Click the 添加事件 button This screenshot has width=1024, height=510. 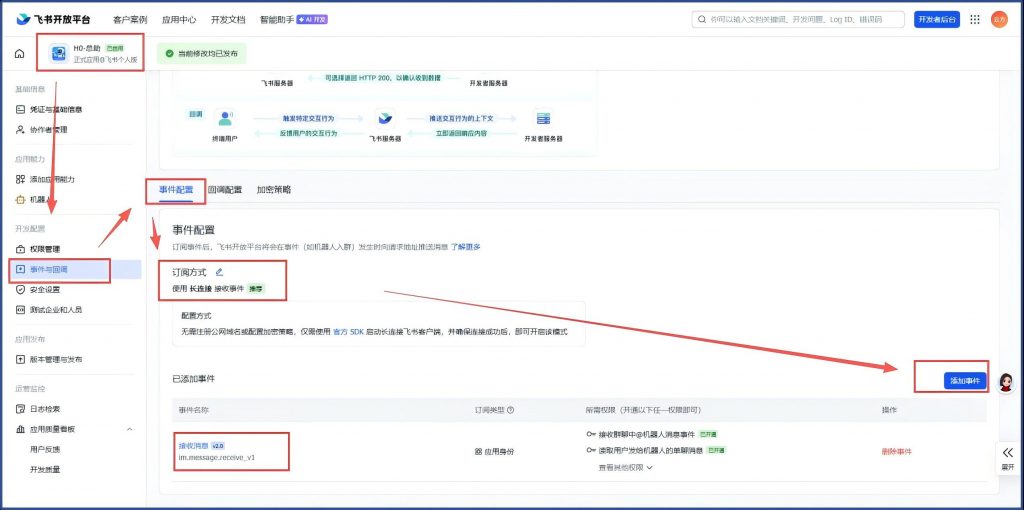pyautogui.click(x=965, y=381)
